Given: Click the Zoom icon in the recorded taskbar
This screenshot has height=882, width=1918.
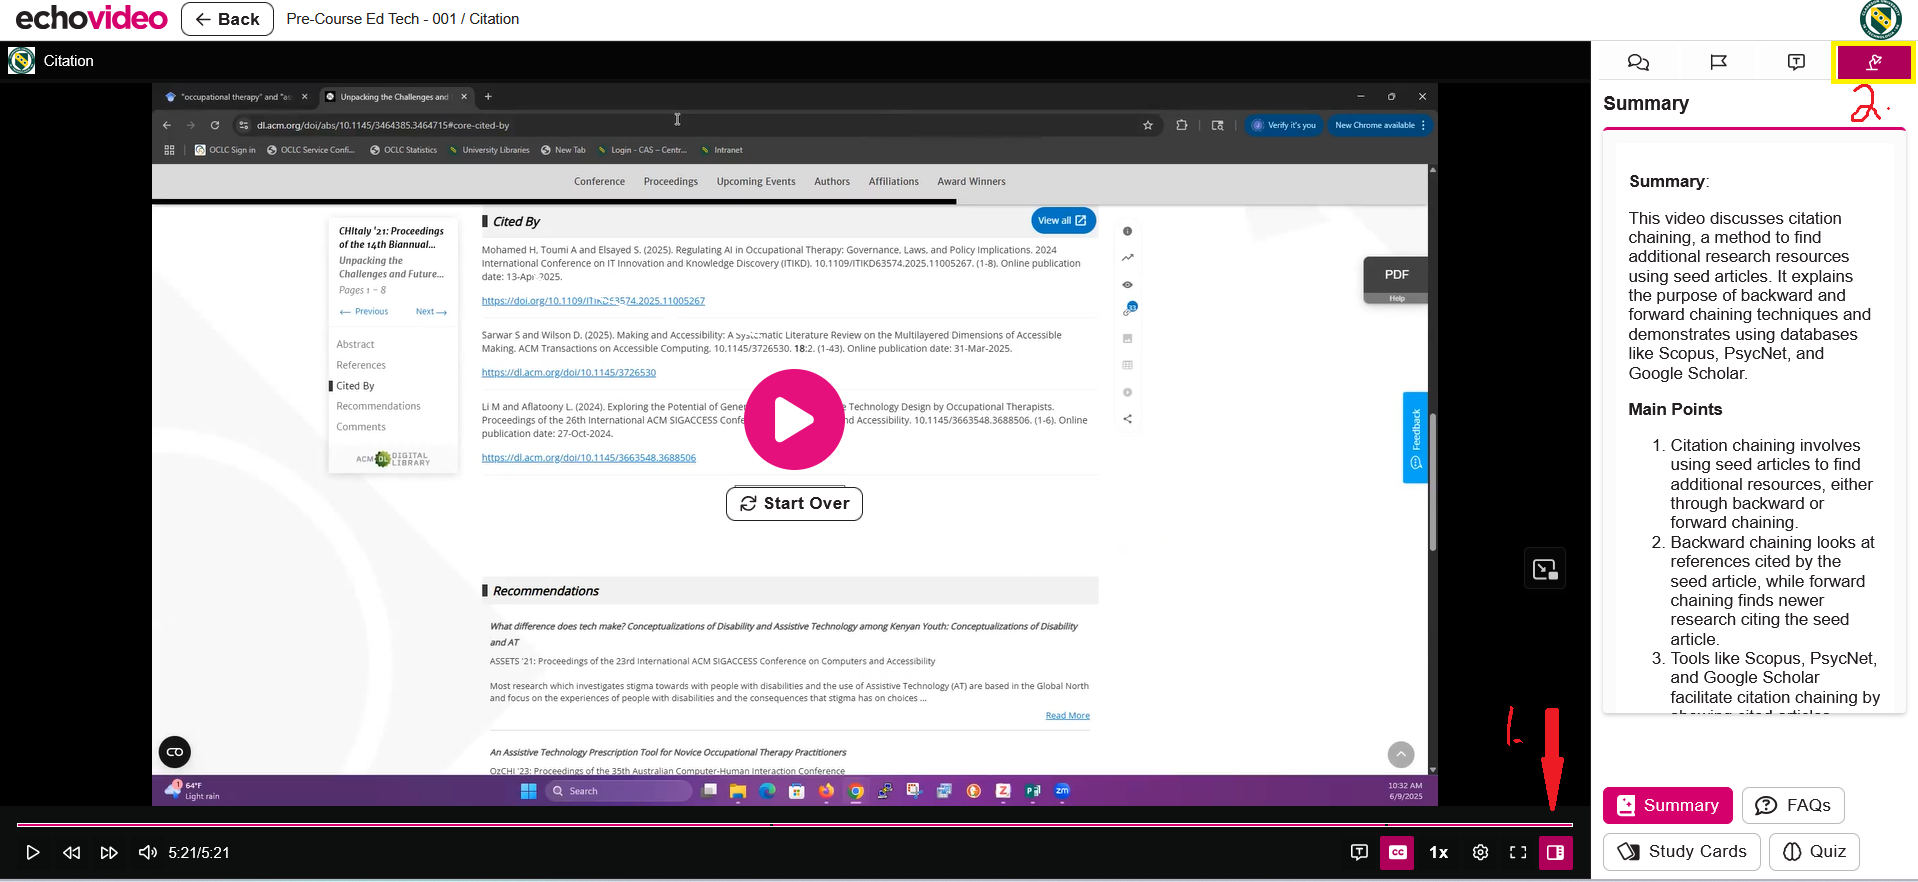Looking at the screenshot, I should [x=1062, y=790].
